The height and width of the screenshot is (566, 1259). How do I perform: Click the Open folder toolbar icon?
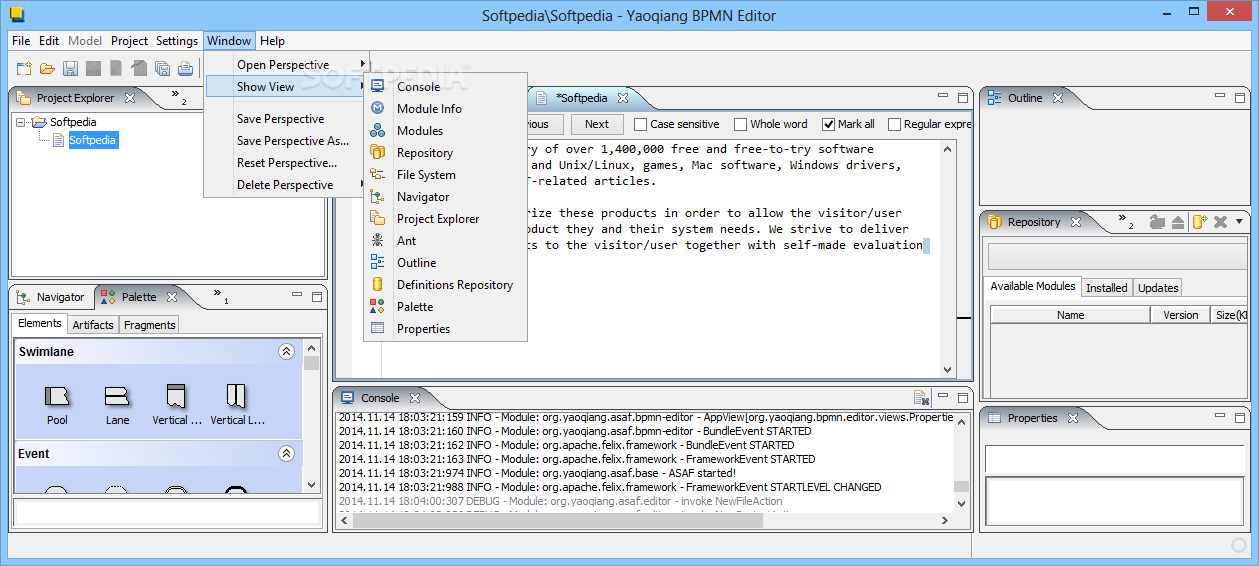[x=47, y=68]
